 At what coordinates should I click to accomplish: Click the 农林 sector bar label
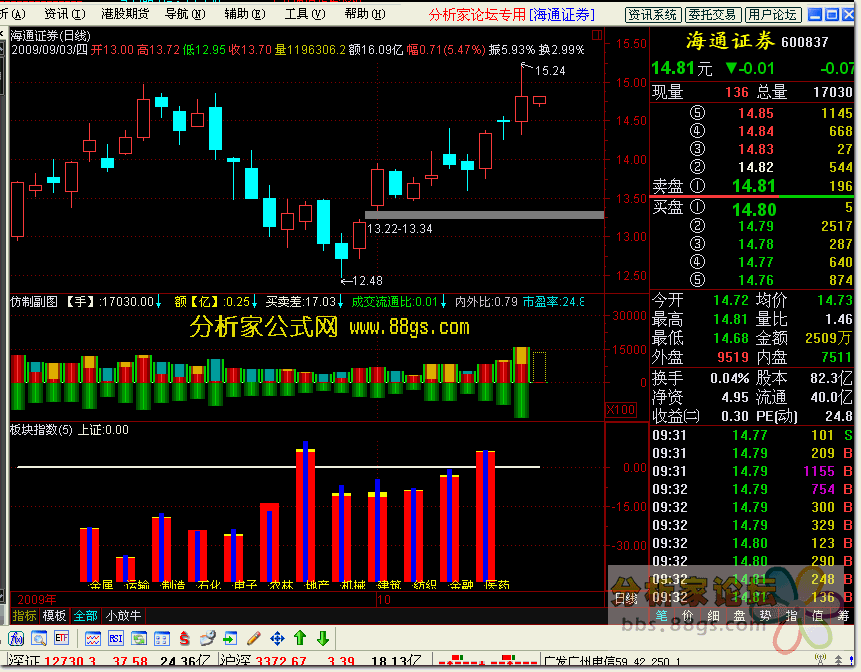tap(281, 585)
